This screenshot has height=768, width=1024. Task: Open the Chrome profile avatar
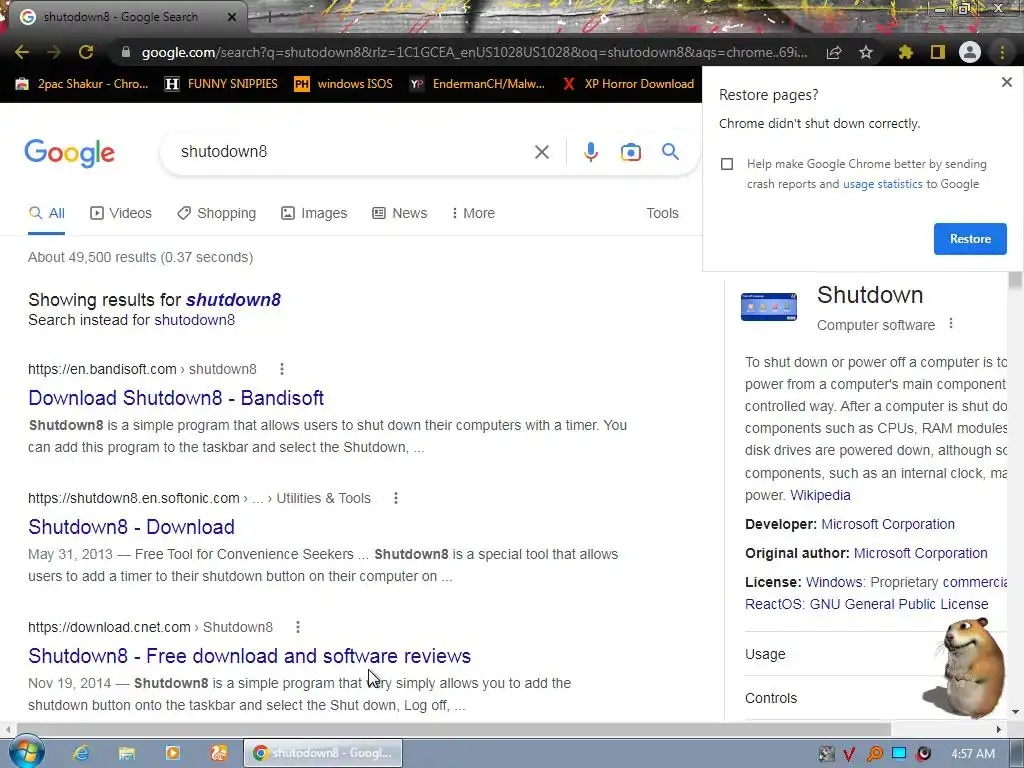coord(970,52)
